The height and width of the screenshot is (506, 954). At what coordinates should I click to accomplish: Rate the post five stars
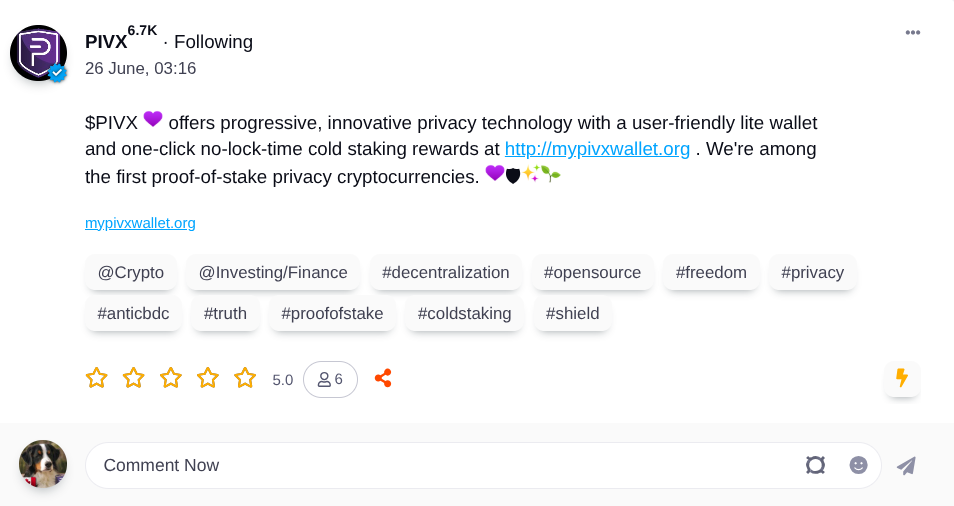(x=245, y=378)
